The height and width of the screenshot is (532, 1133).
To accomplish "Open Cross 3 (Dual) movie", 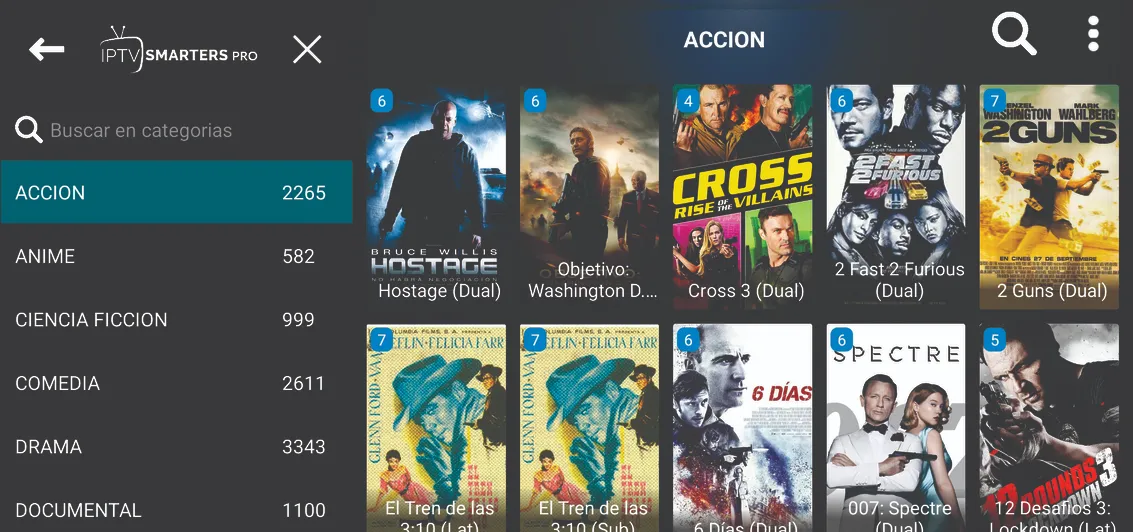I will (743, 197).
